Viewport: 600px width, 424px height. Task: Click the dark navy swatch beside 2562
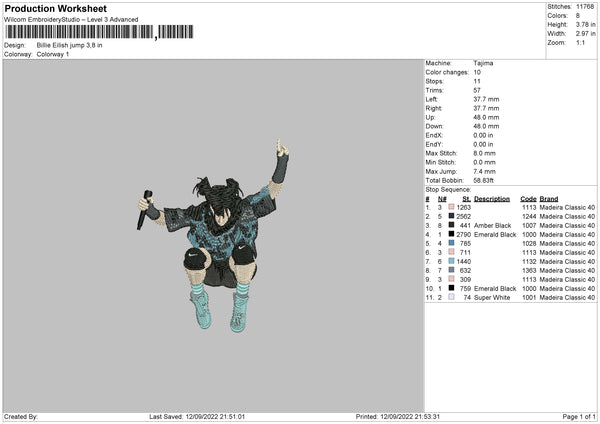coord(451,216)
